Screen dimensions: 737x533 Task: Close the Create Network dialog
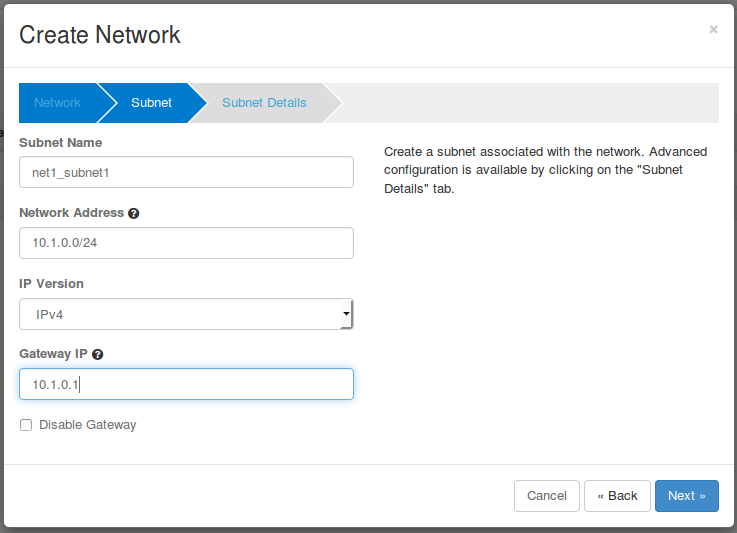pos(713,30)
